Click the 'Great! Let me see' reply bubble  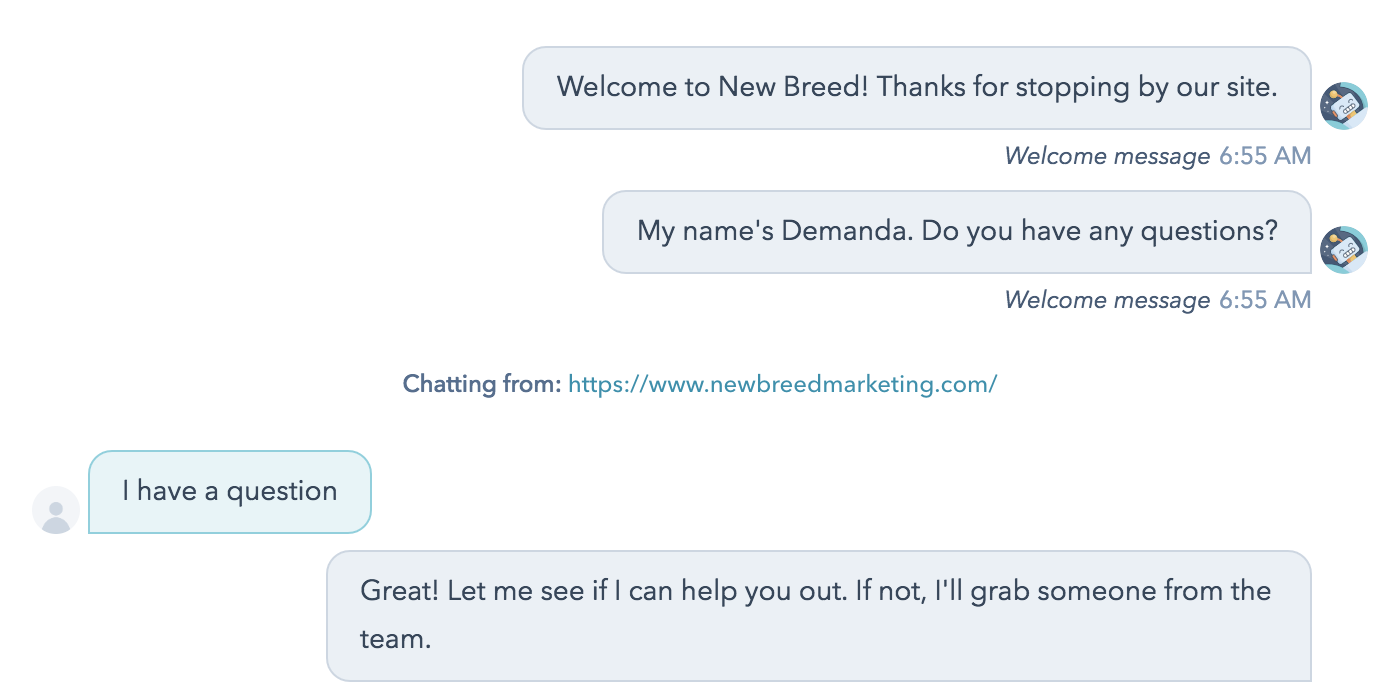click(x=818, y=615)
